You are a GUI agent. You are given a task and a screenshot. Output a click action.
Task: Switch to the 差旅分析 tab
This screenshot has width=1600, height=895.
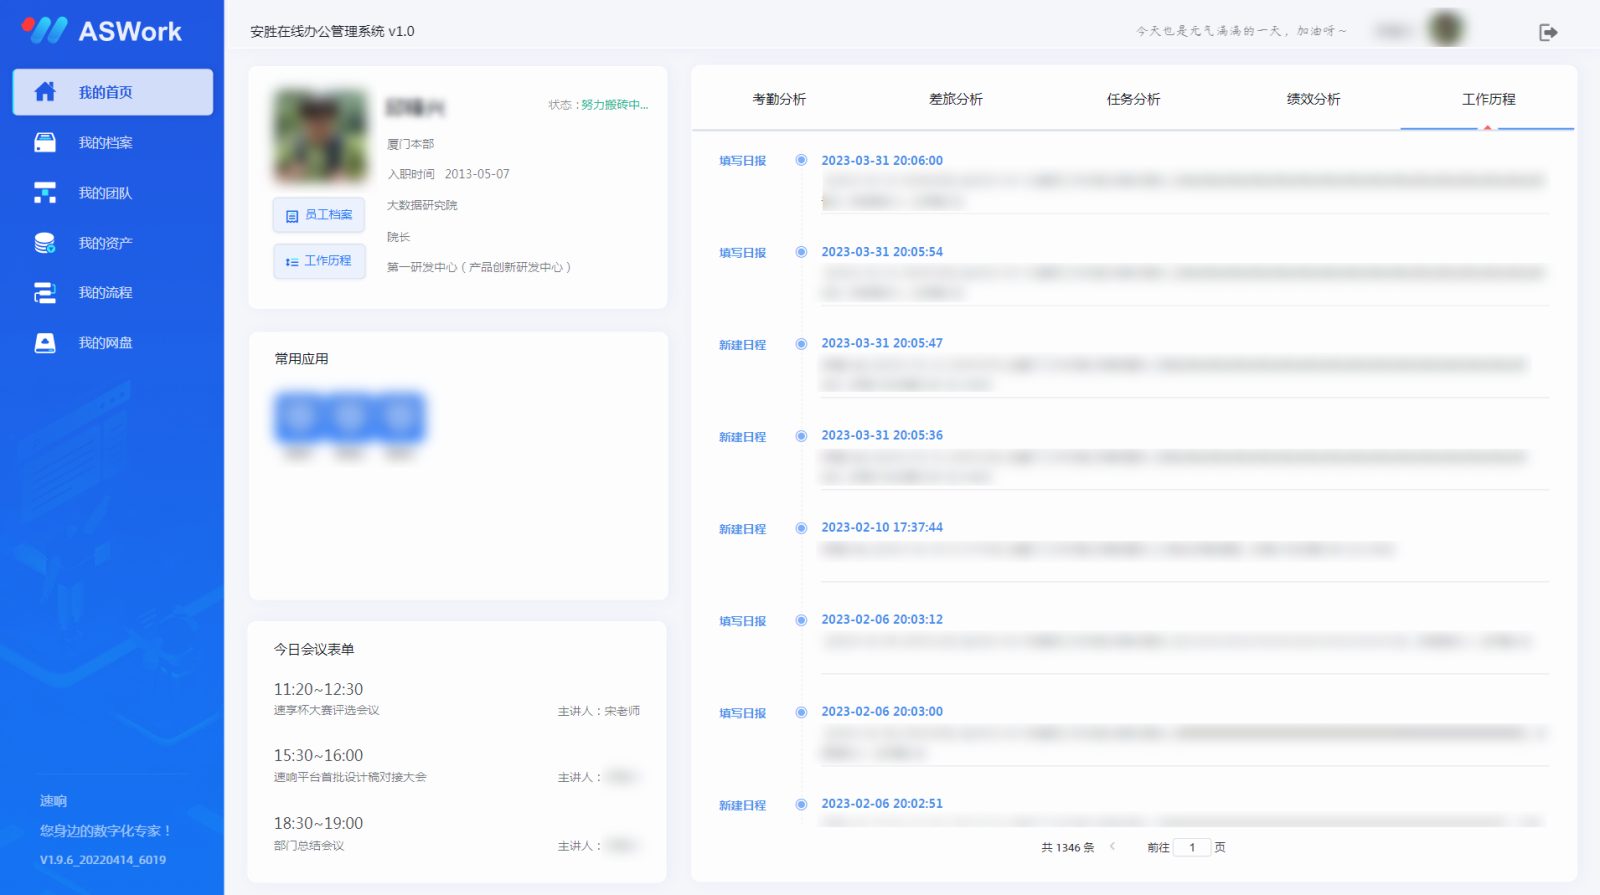click(x=956, y=99)
